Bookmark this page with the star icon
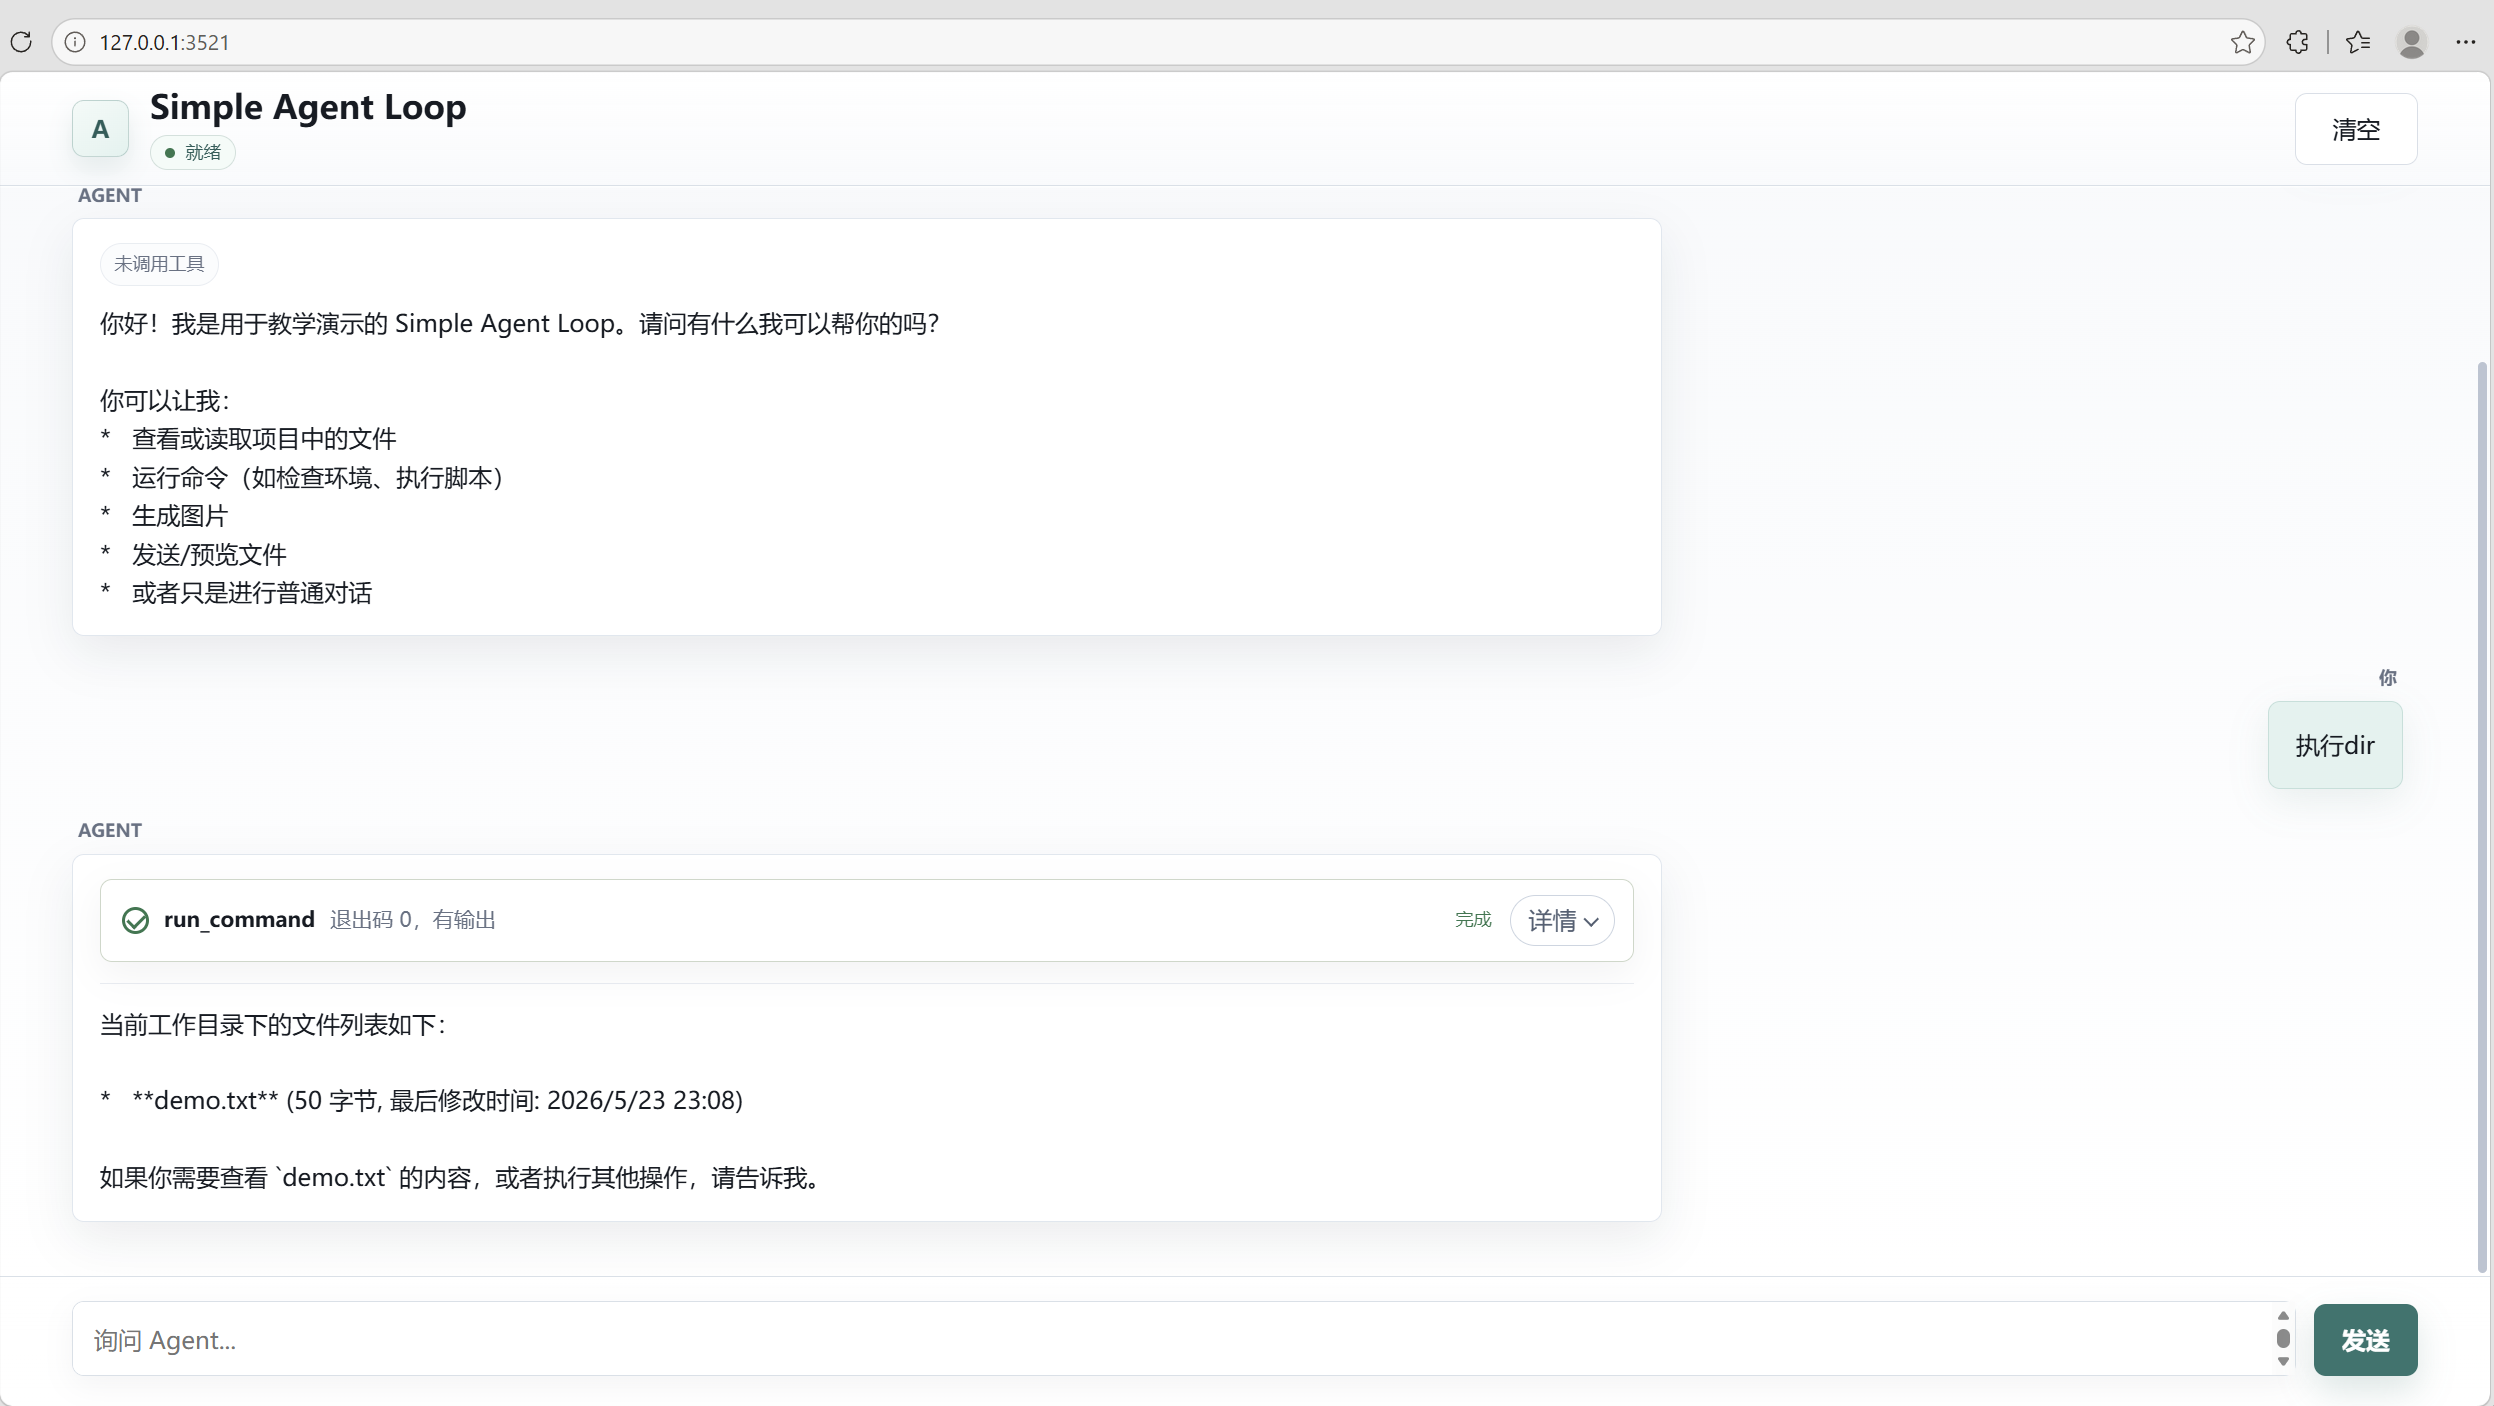Image resolution: width=2494 pixels, height=1406 pixels. [2242, 42]
